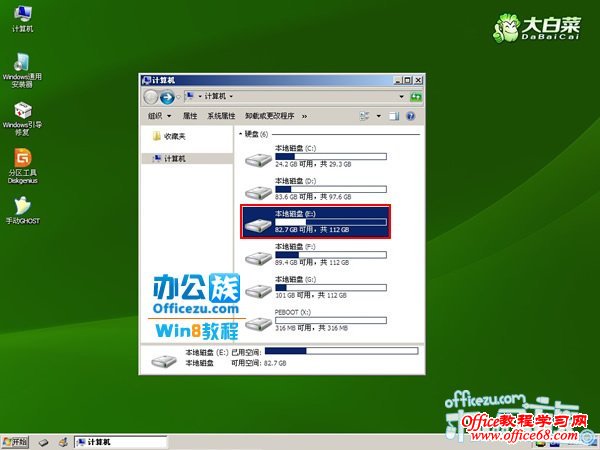Screen dimensions: 600x450
Task: Select PEBOOT X: drive icon
Action: click(x=258, y=324)
